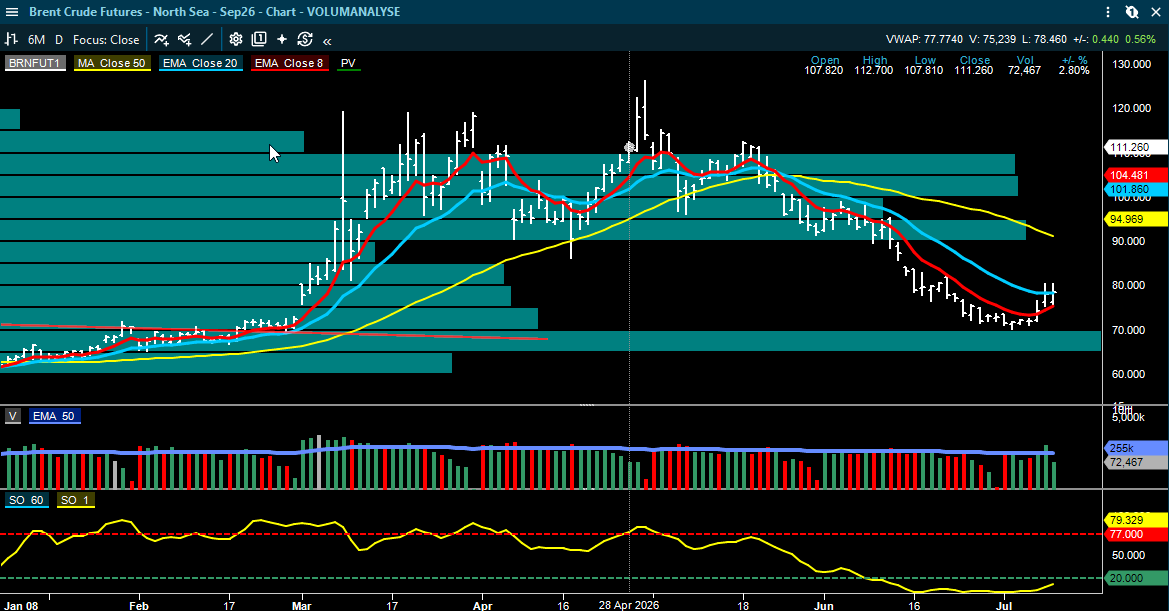Click the Jun label on time axis

(824, 605)
